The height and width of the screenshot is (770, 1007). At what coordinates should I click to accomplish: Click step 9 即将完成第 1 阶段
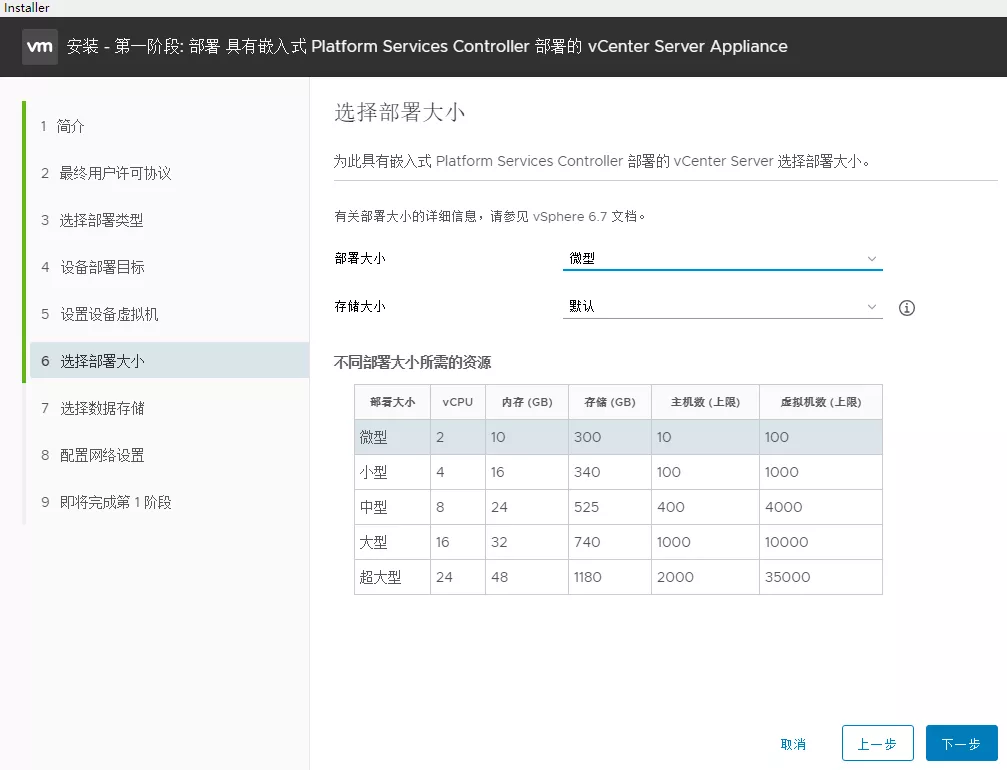tap(115, 502)
